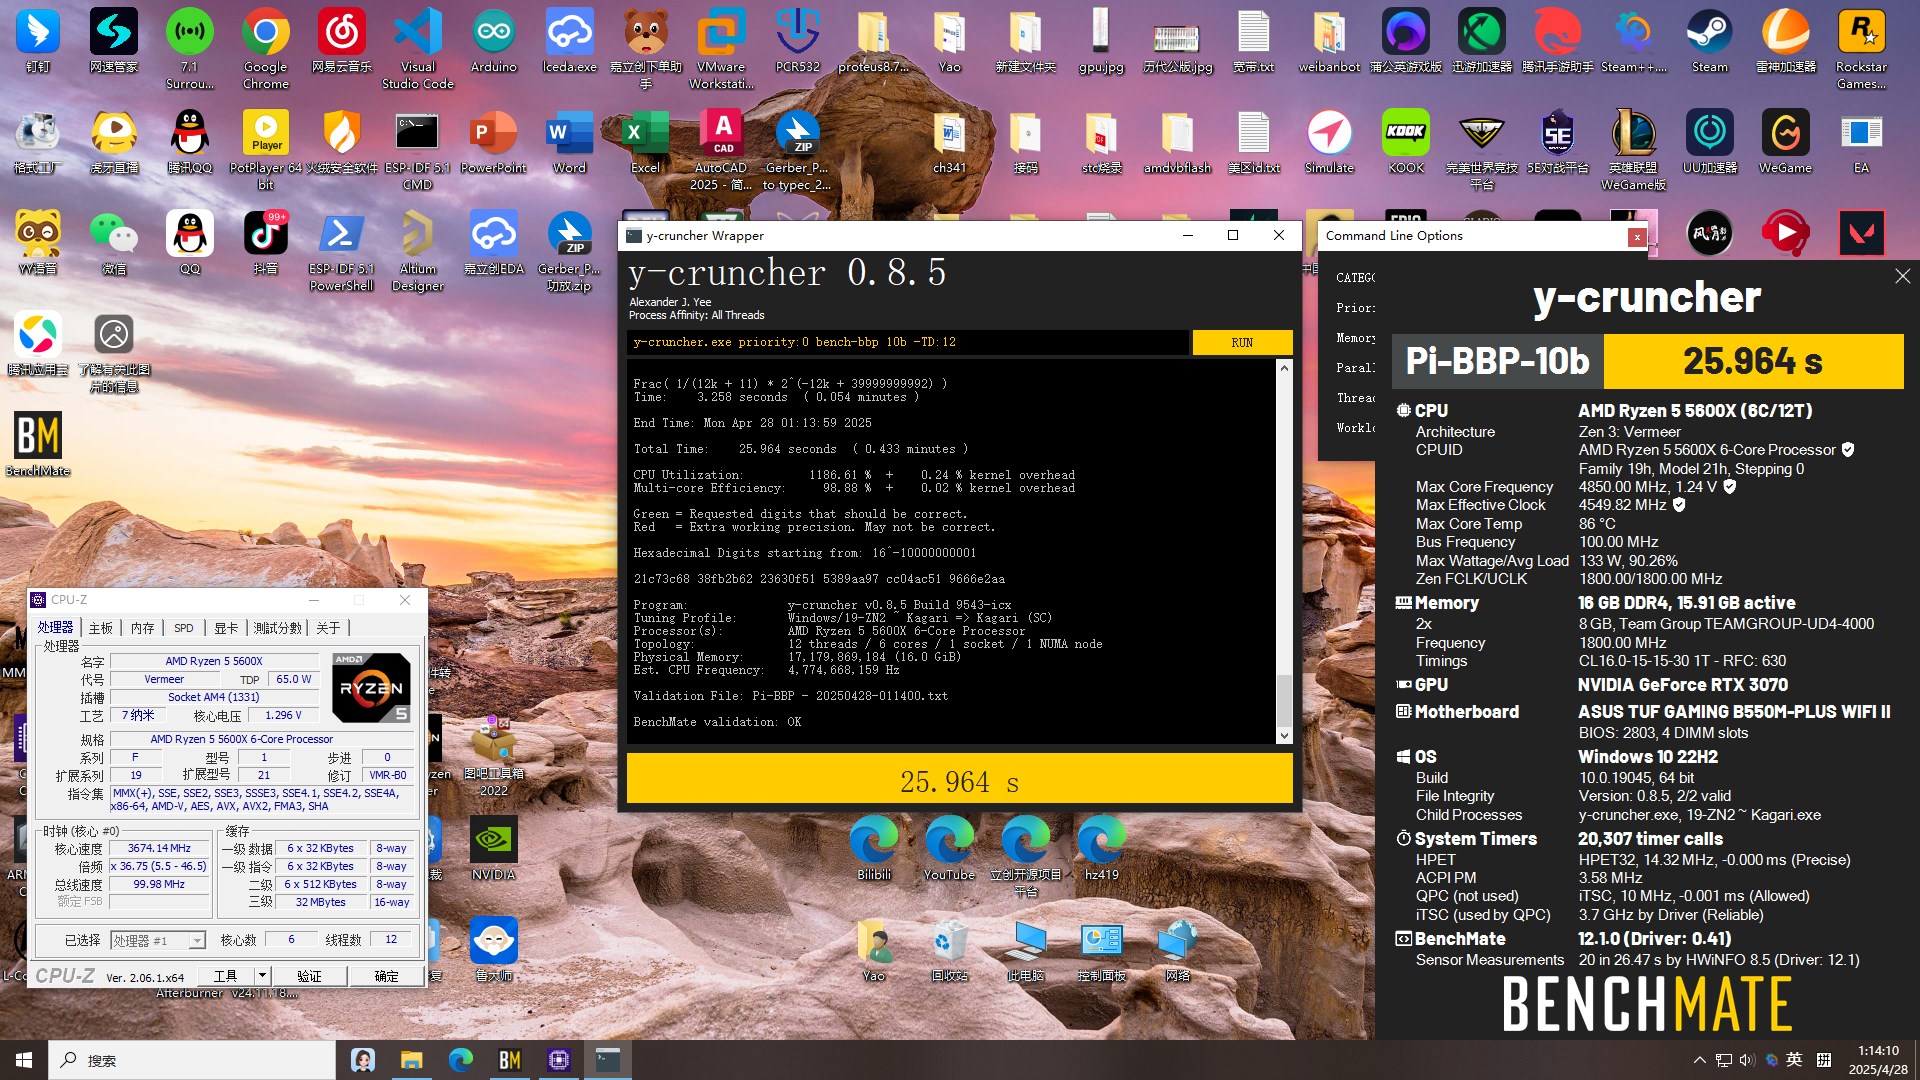This screenshot has height=1080, width=1920.
Task: Open the 抖音 desktop icon
Action: click(x=265, y=243)
